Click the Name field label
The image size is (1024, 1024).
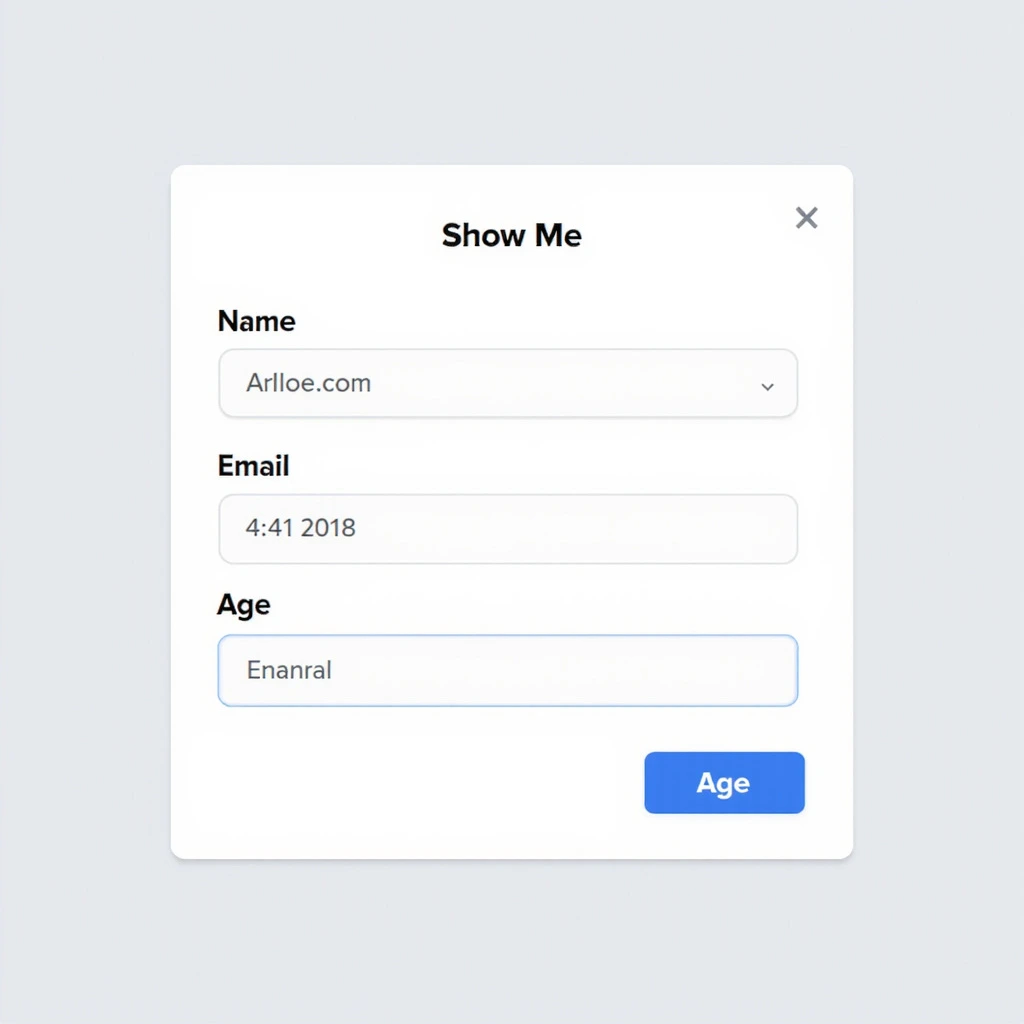pos(256,321)
